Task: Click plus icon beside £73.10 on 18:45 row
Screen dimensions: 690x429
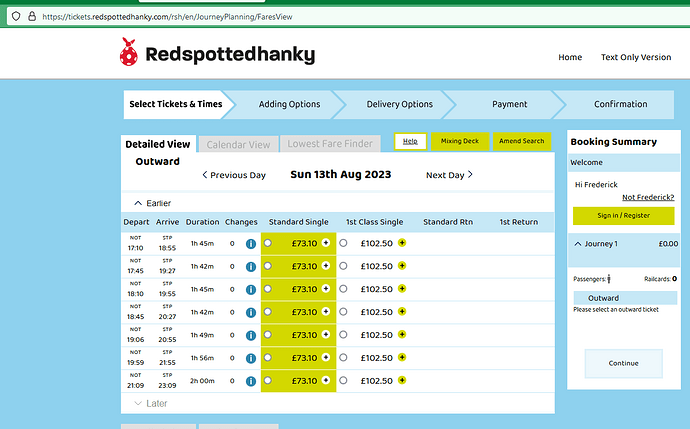Action: point(326,311)
